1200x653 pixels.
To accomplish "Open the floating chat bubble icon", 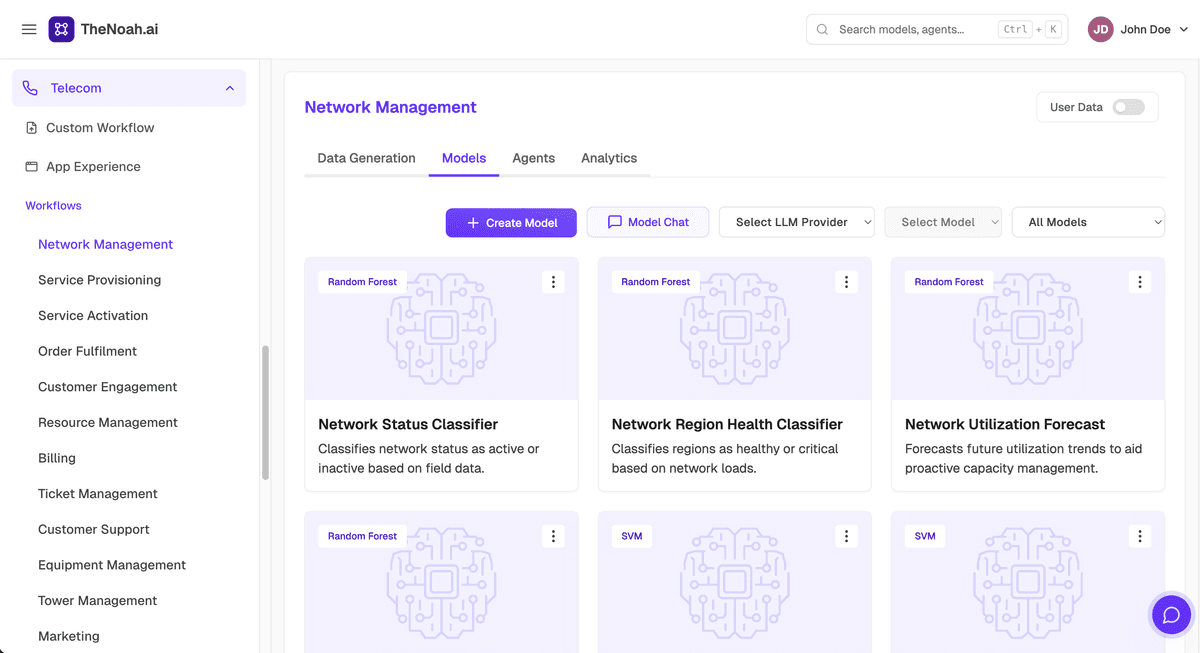I will point(1171,615).
